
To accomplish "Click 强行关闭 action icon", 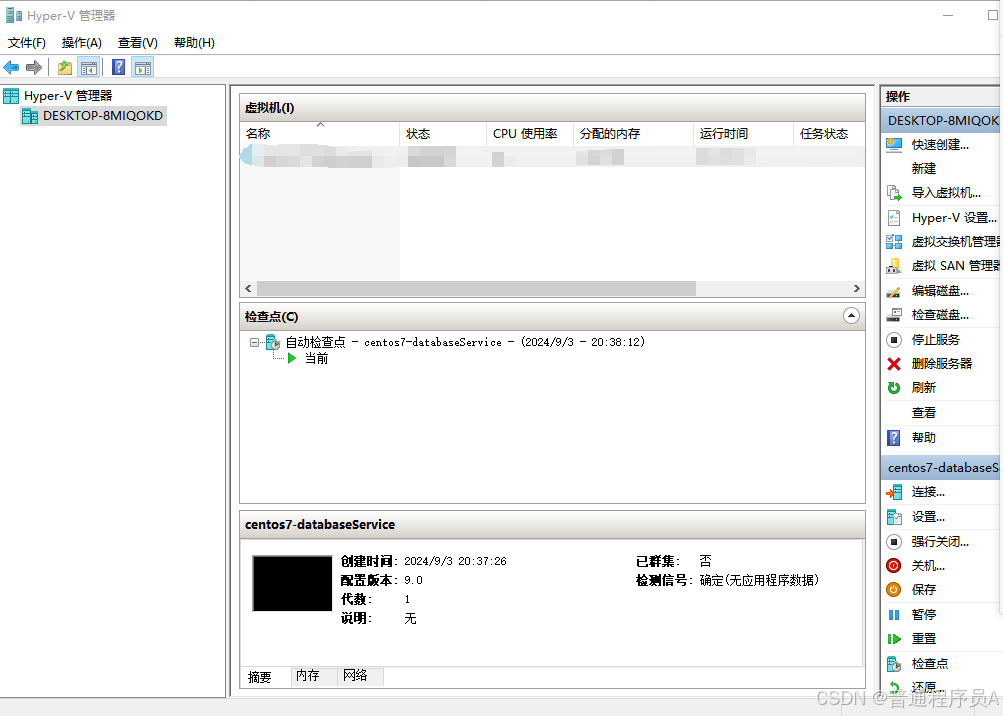I will 894,541.
